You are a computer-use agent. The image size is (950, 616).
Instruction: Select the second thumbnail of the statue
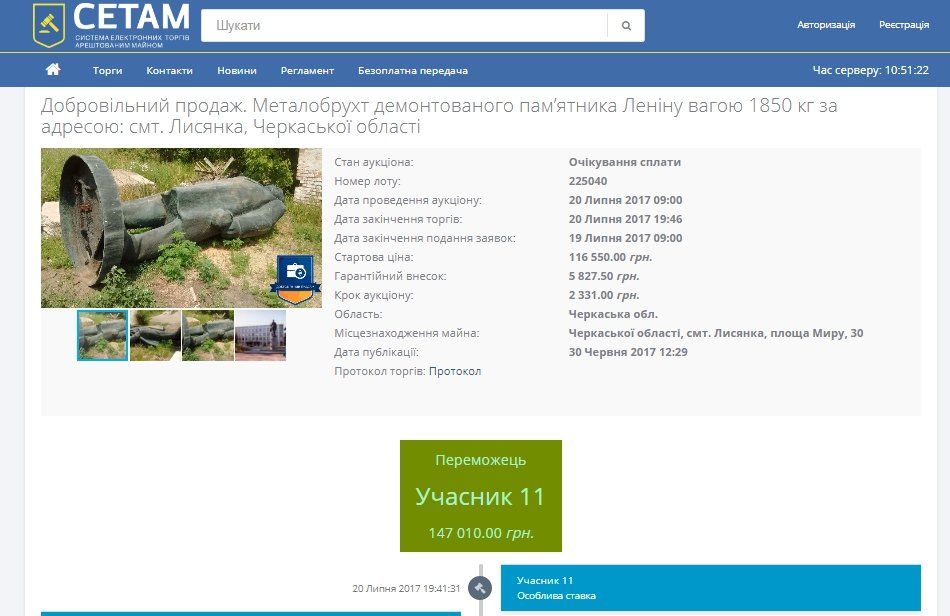pyautogui.click(x=154, y=335)
